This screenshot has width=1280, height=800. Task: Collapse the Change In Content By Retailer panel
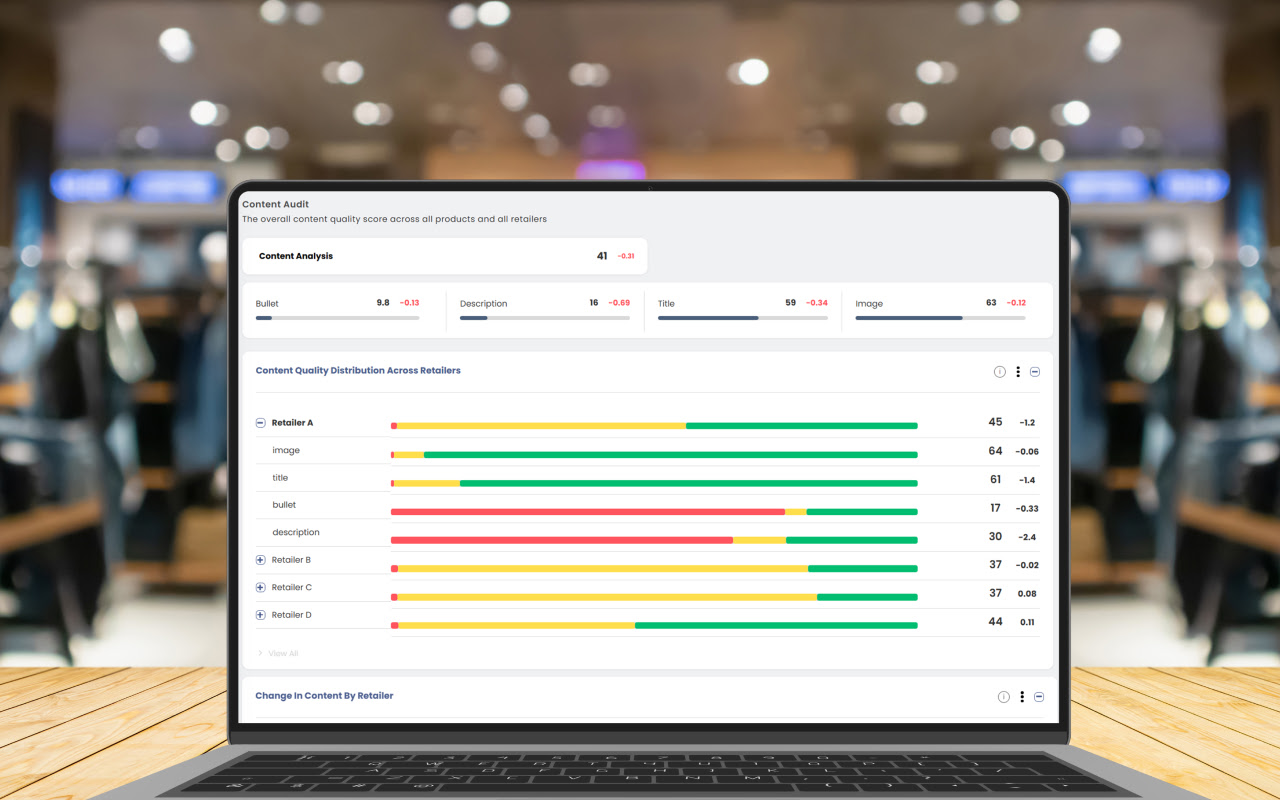(1039, 697)
